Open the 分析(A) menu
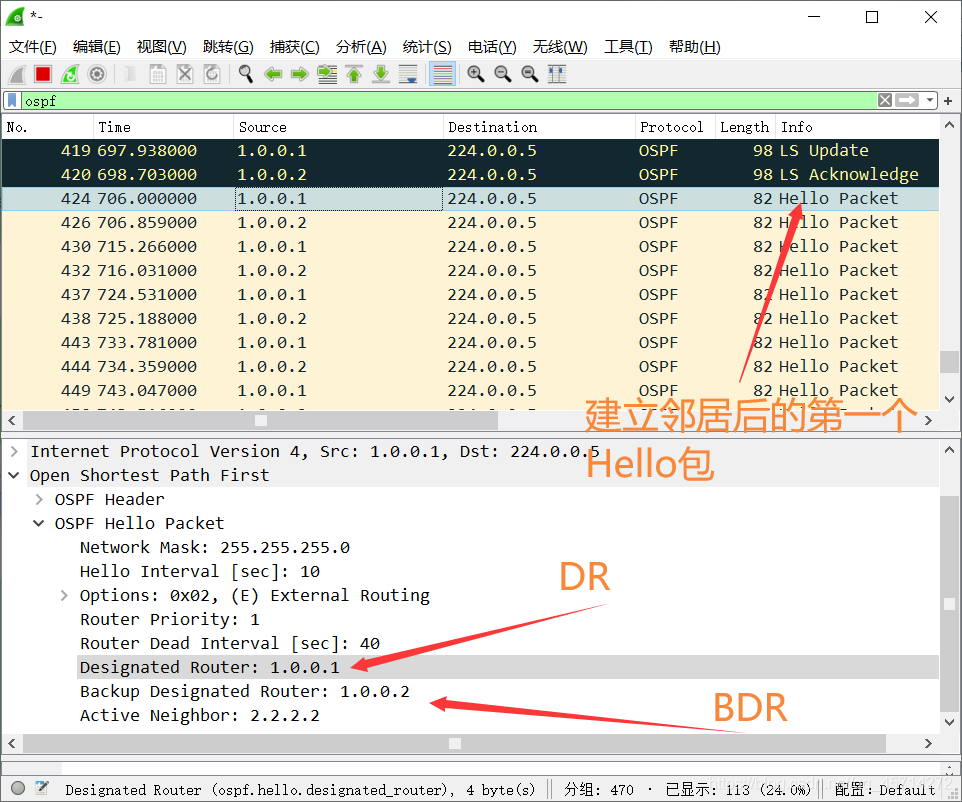This screenshot has width=962, height=802. pyautogui.click(x=361, y=47)
